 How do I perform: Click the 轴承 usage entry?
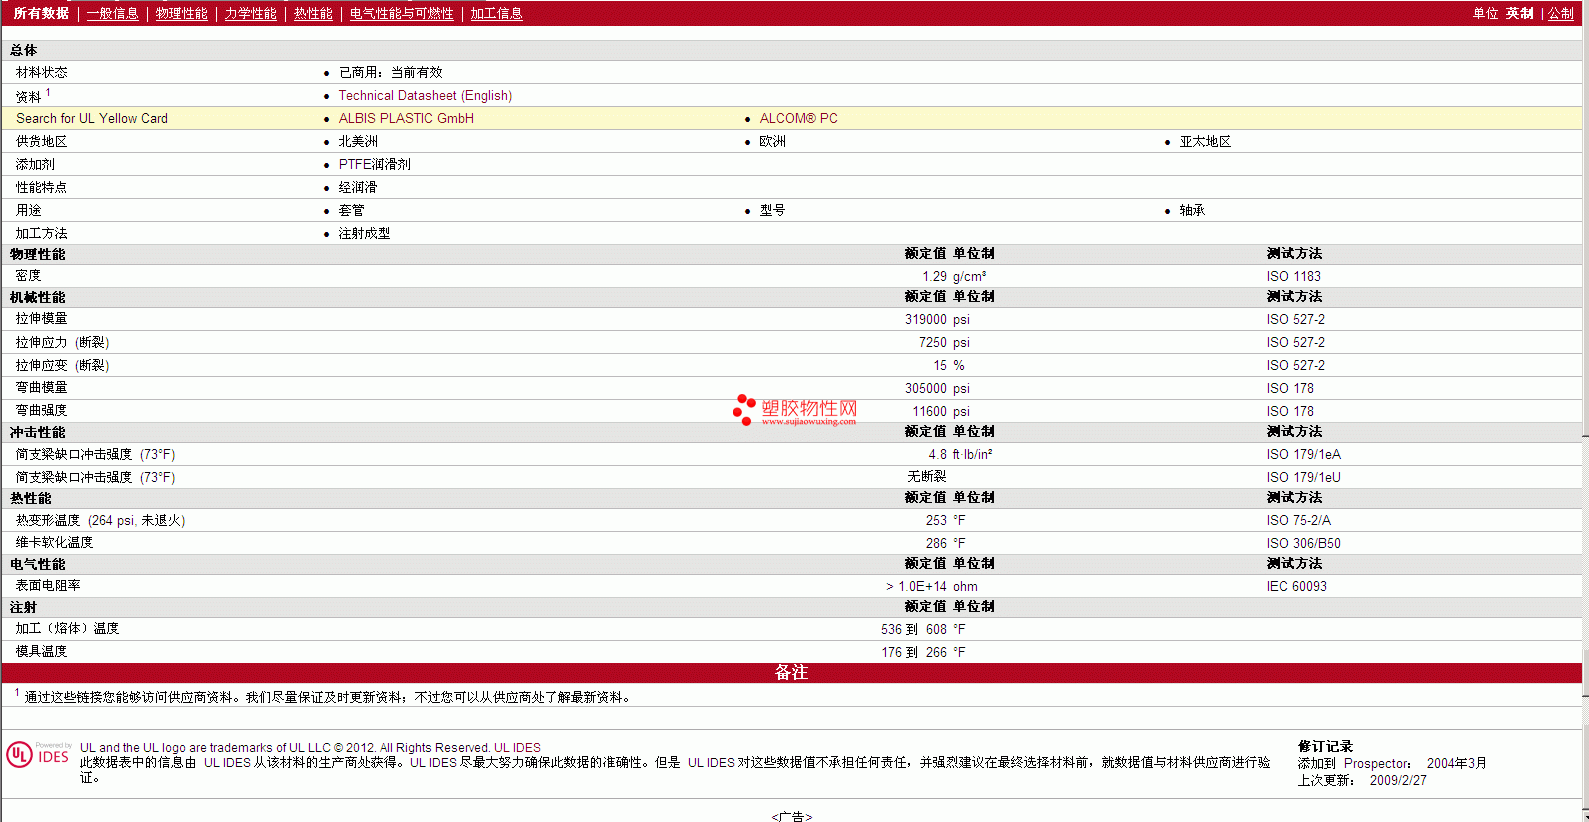point(1192,211)
